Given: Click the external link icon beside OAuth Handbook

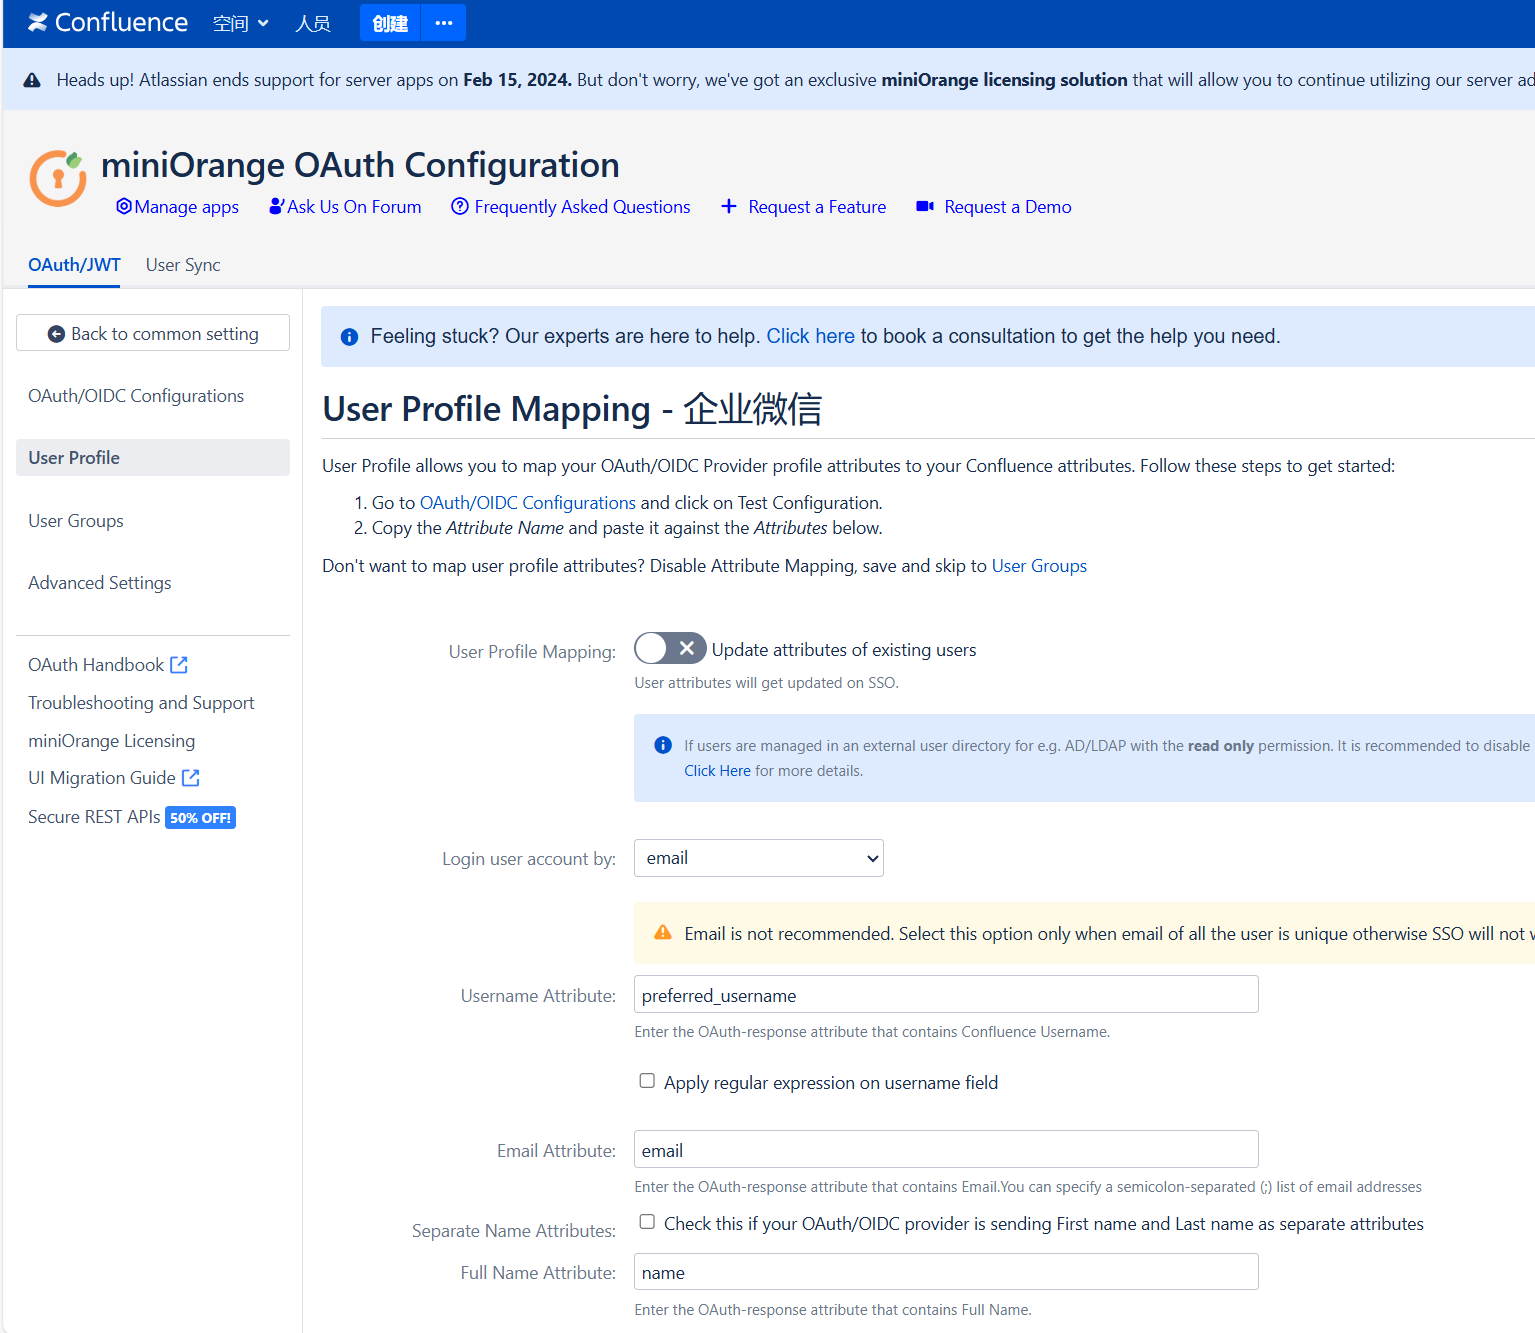Looking at the screenshot, I should click(x=179, y=665).
